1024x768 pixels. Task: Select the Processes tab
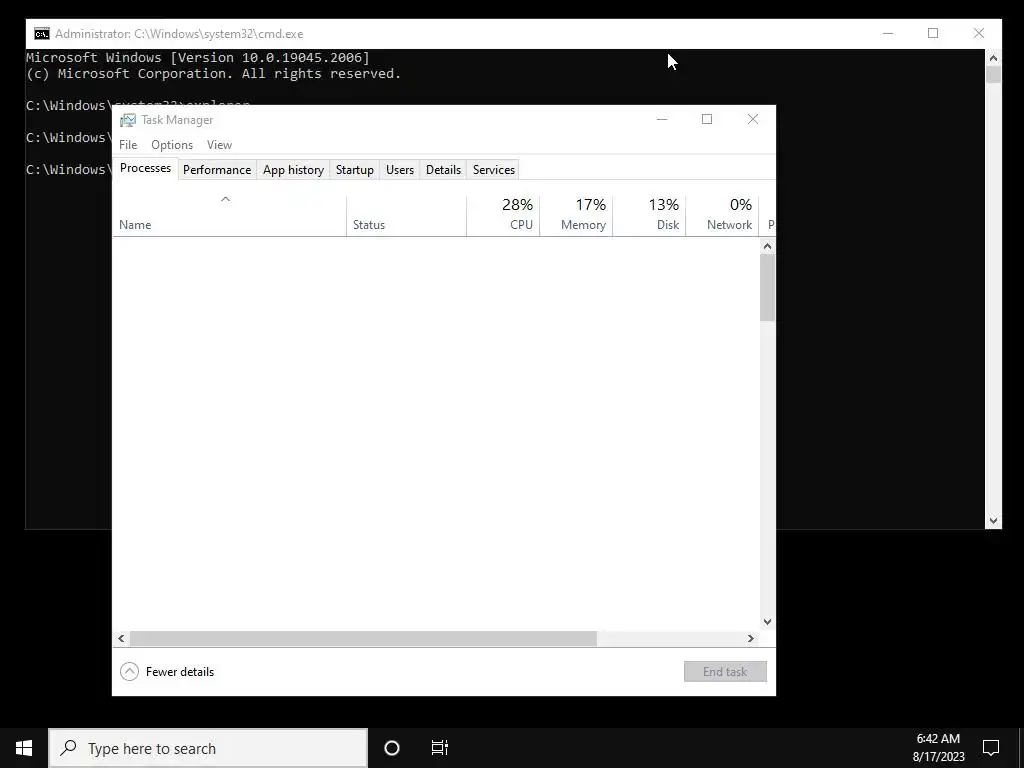(145, 168)
